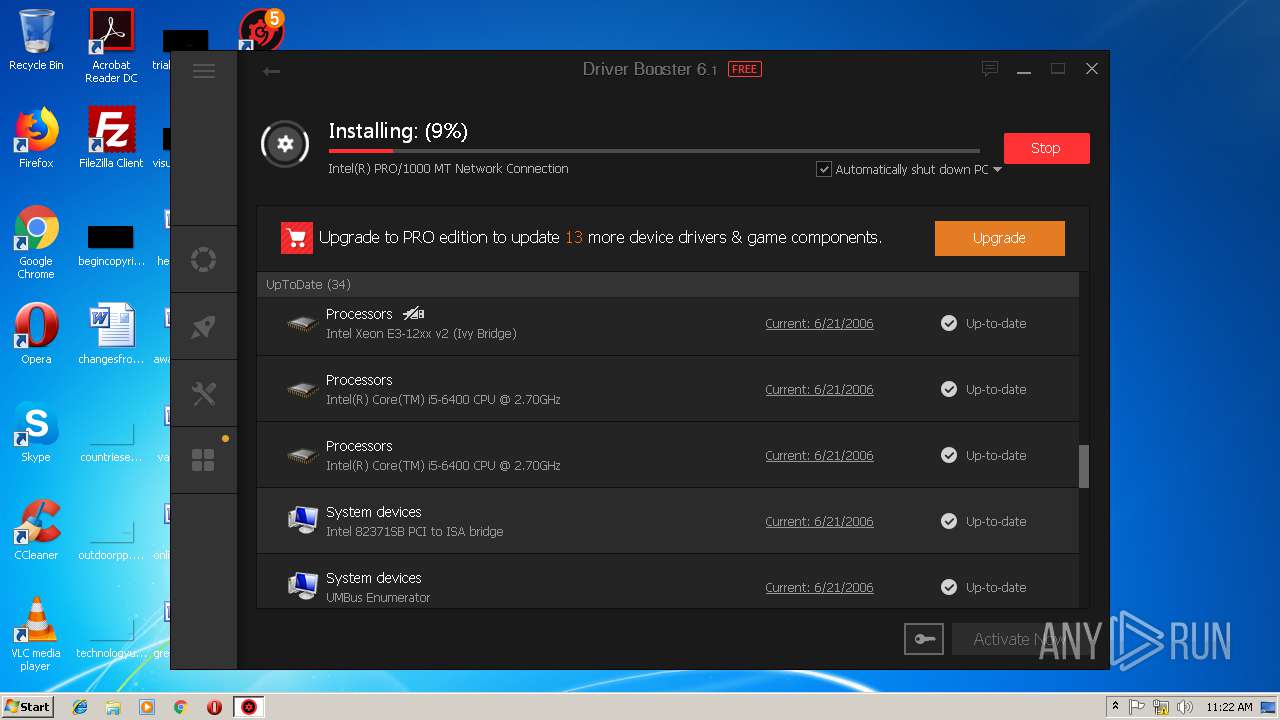Image resolution: width=1280 pixels, height=720 pixels.
Task: Open the Action Center grid icon
Action: 203,460
